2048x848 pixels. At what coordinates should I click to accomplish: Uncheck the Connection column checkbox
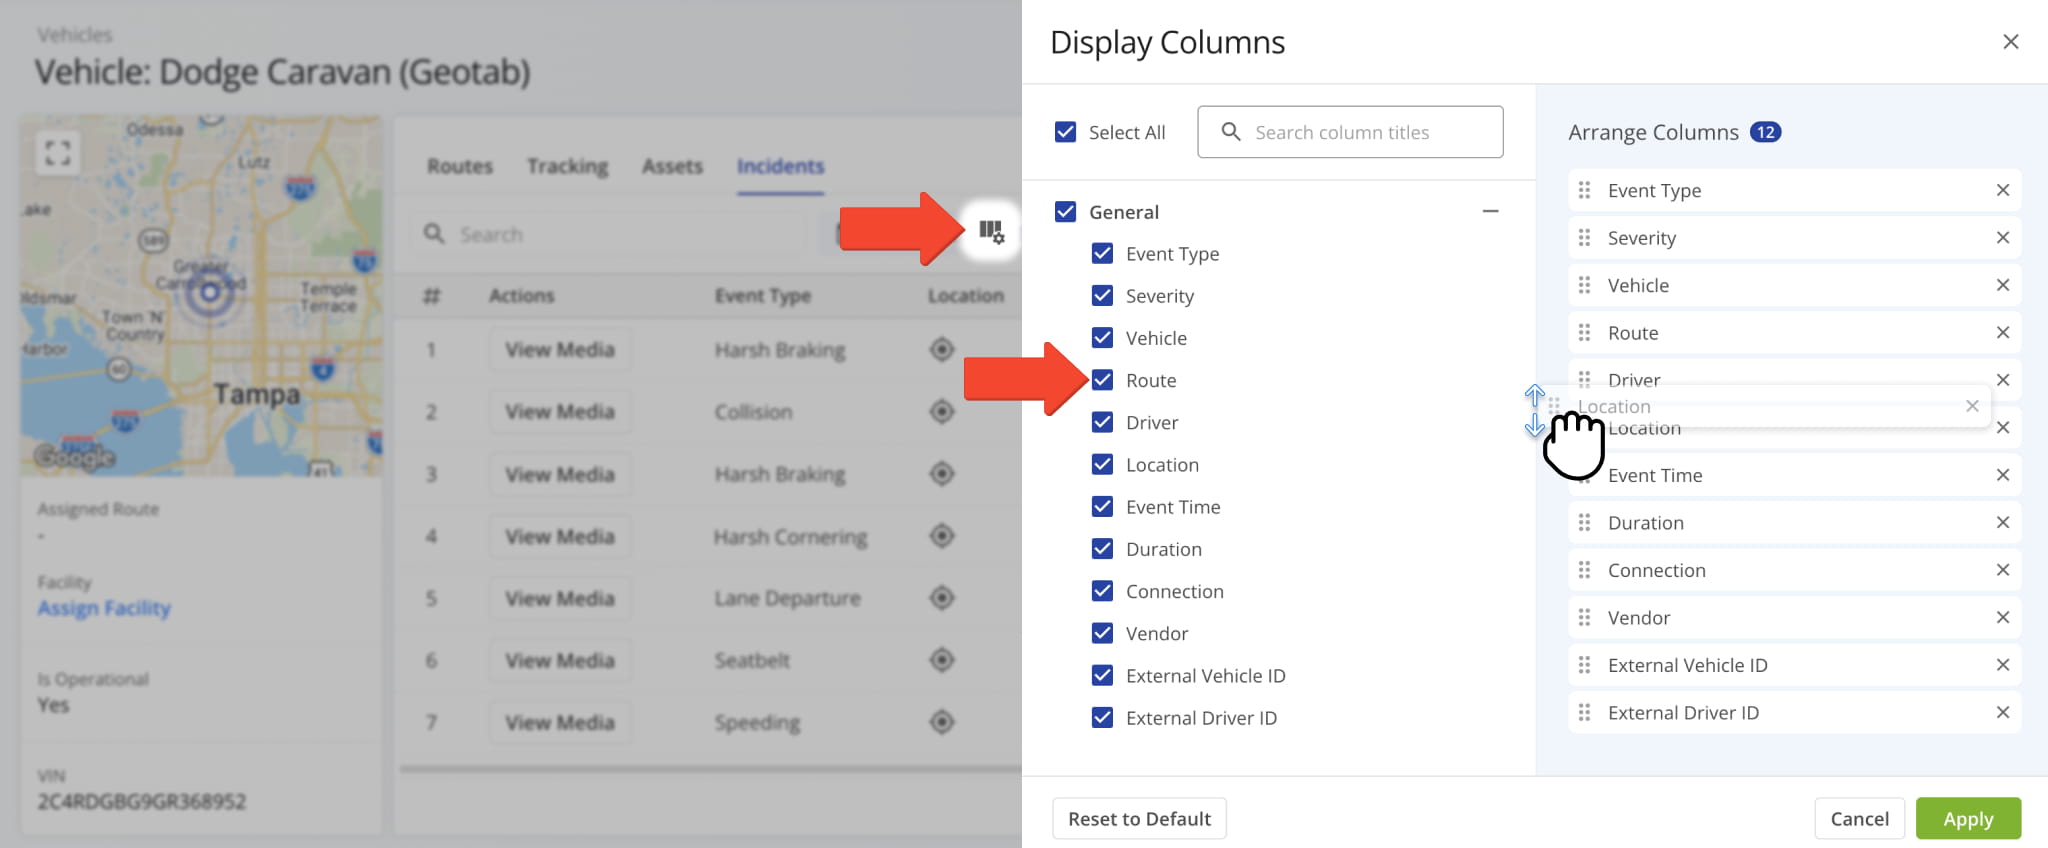coord(1102,591)
